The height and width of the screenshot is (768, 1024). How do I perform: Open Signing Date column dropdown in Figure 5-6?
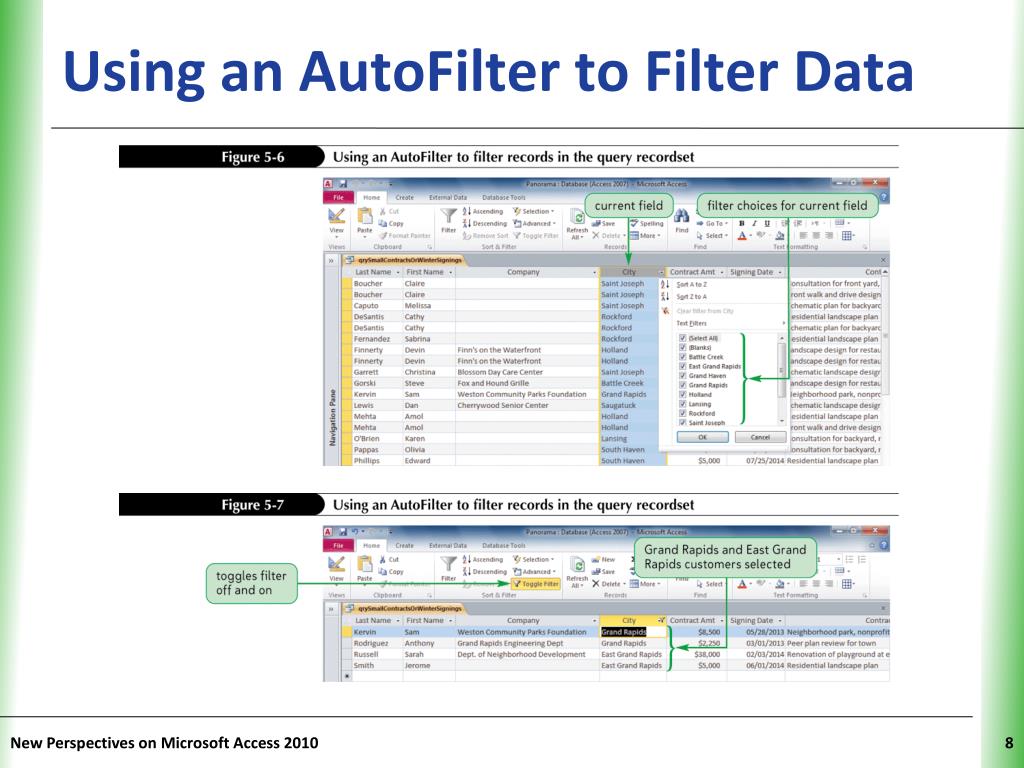[780, 272]
